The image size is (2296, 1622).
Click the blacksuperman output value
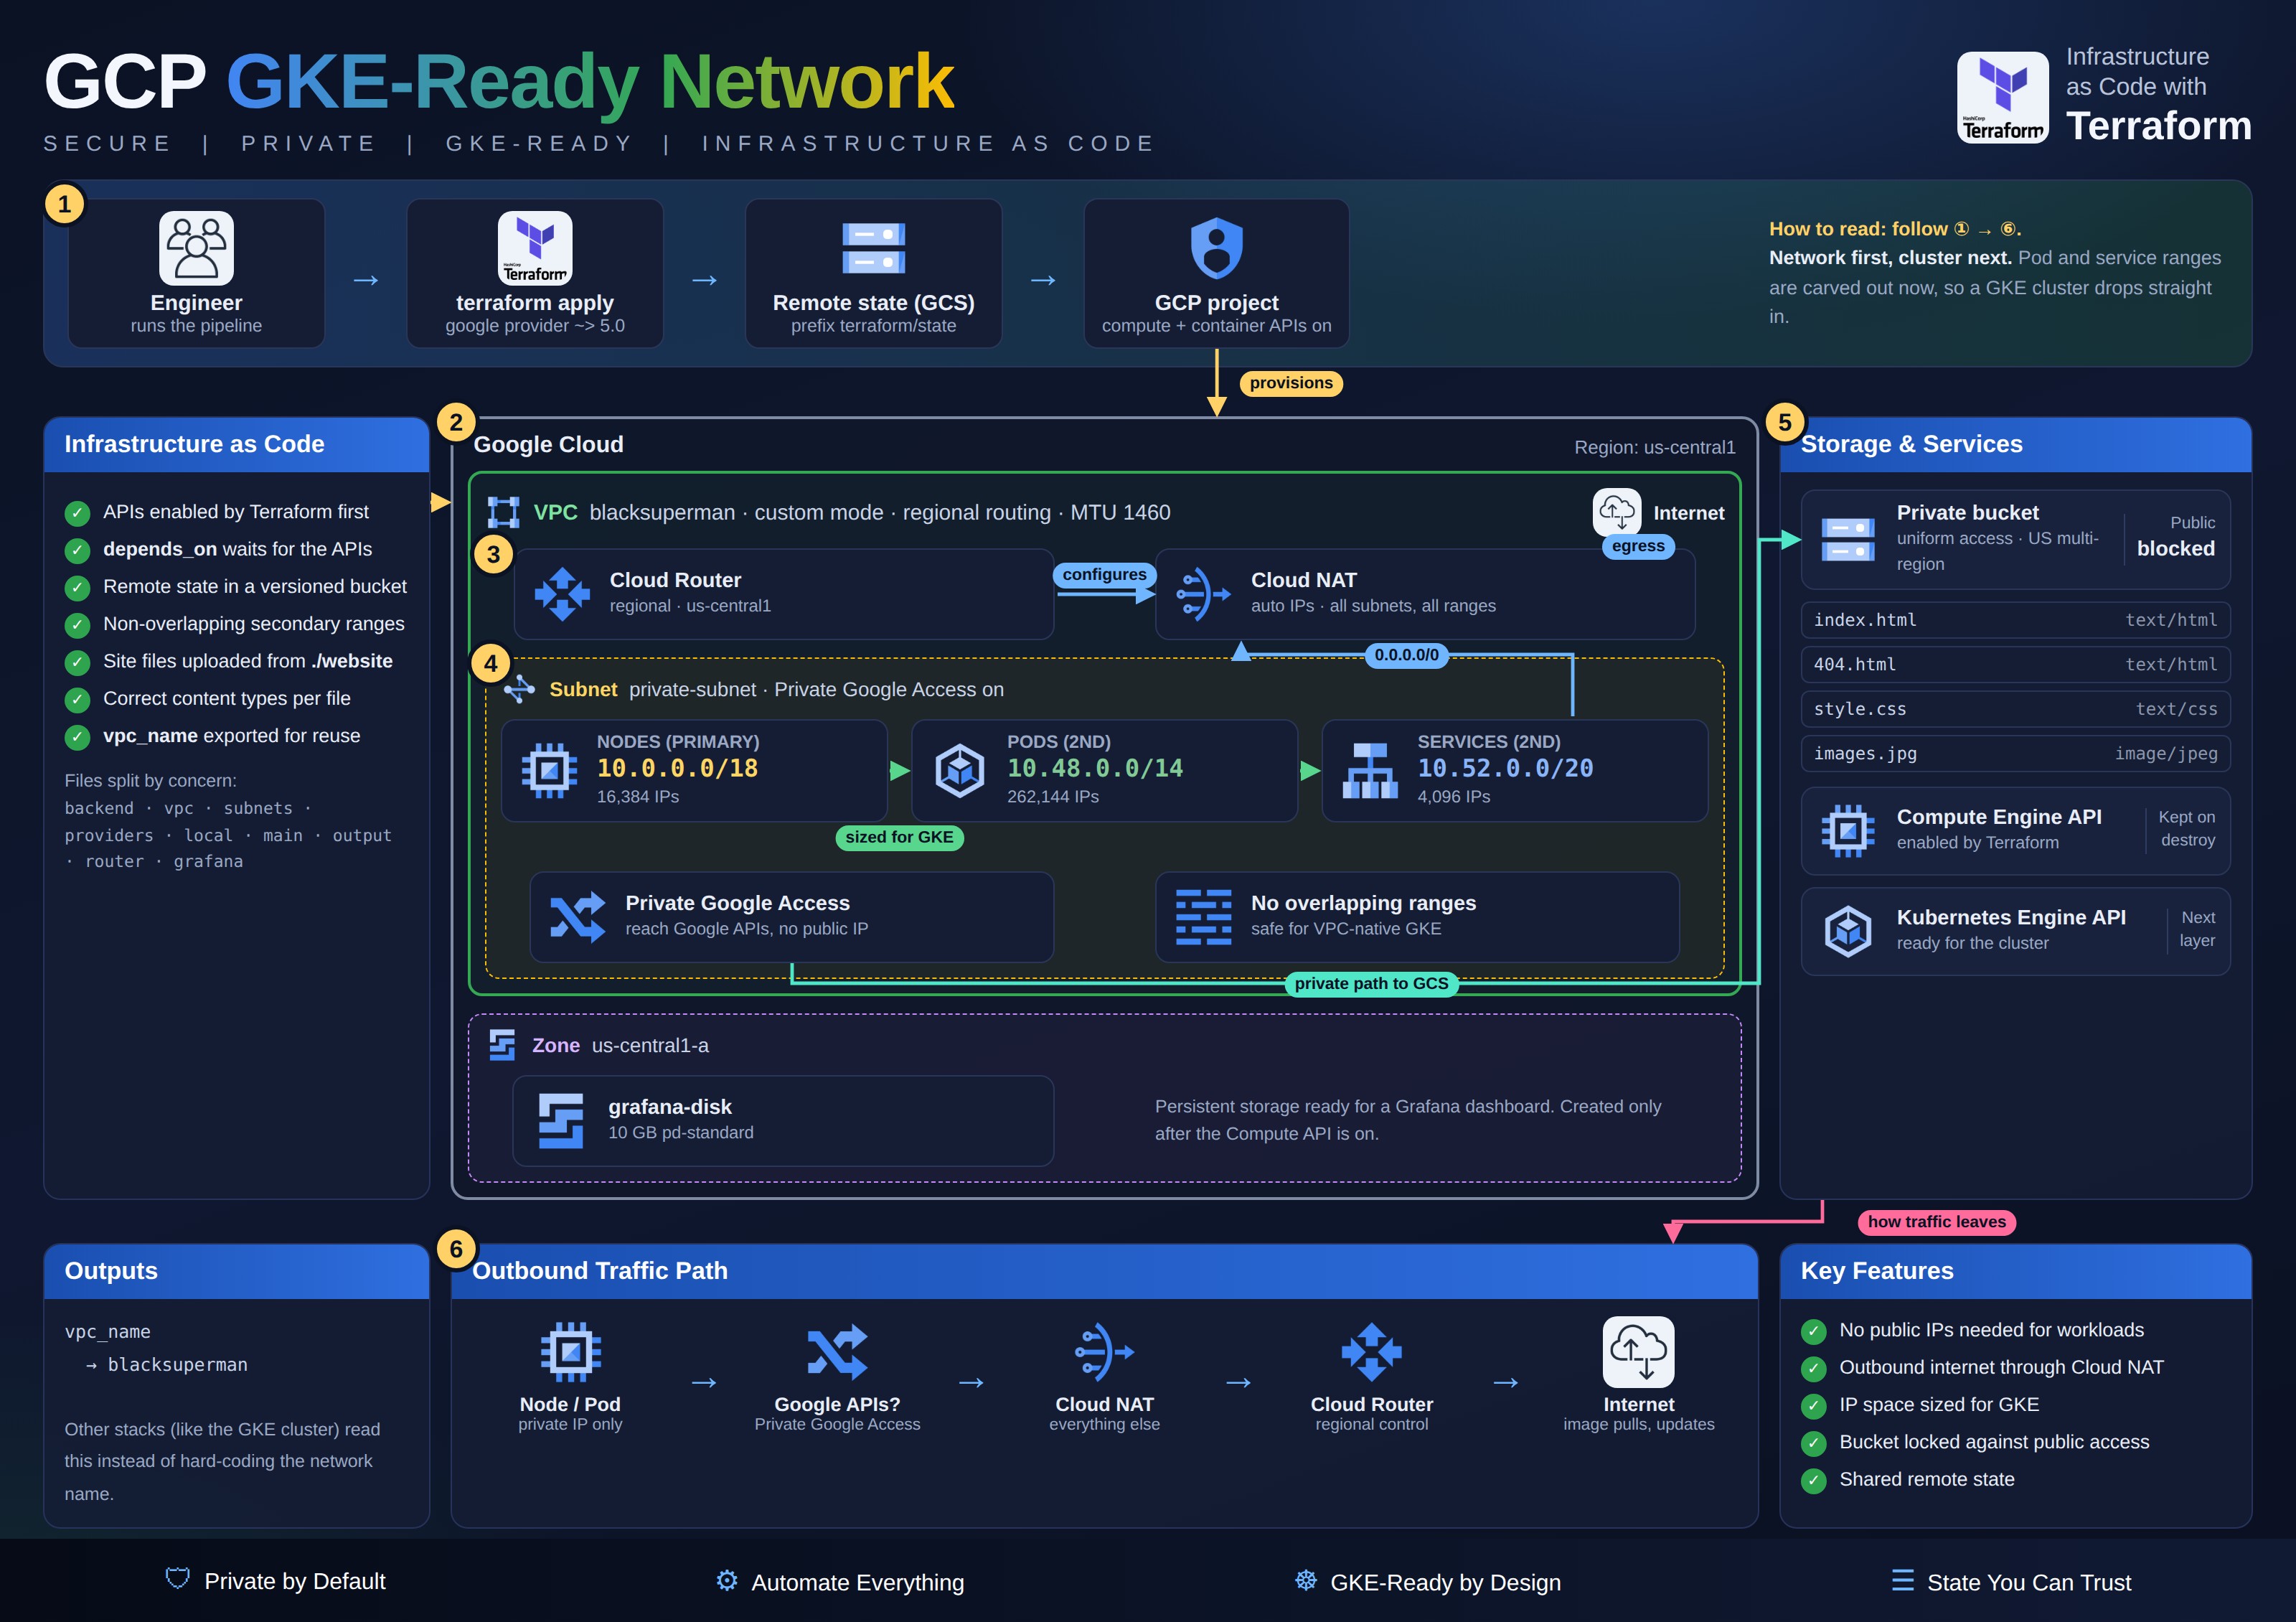177,1365
